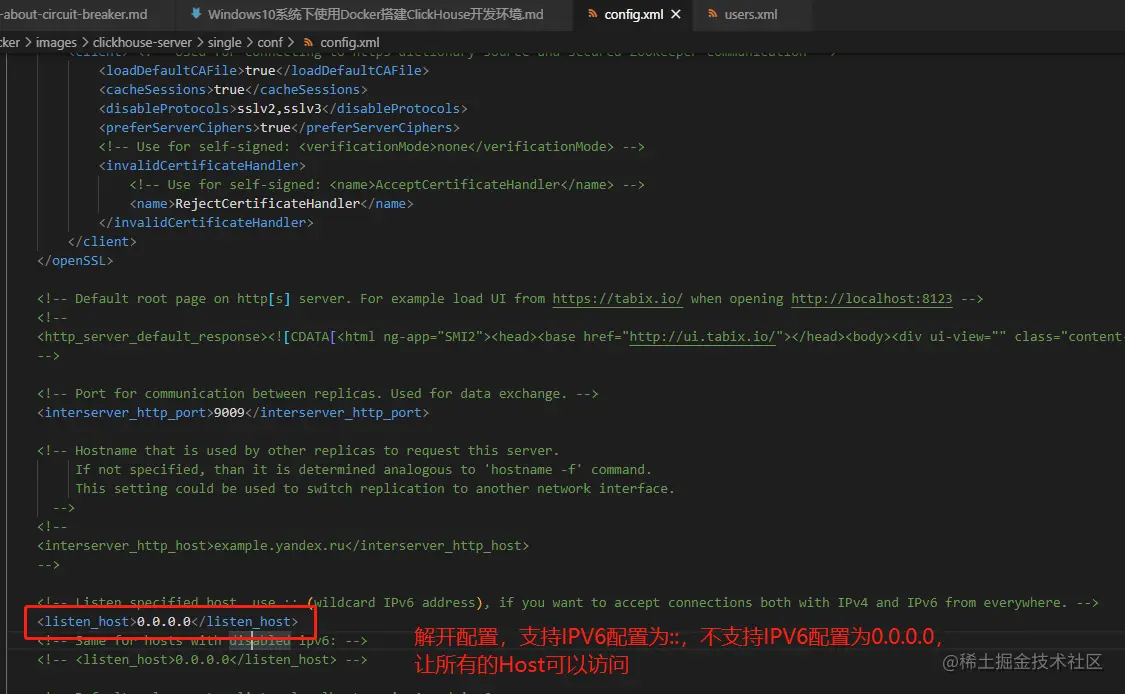Click the RejectCertificateHandler name text
Screen dimensions: 1125x694
[267, 204]
